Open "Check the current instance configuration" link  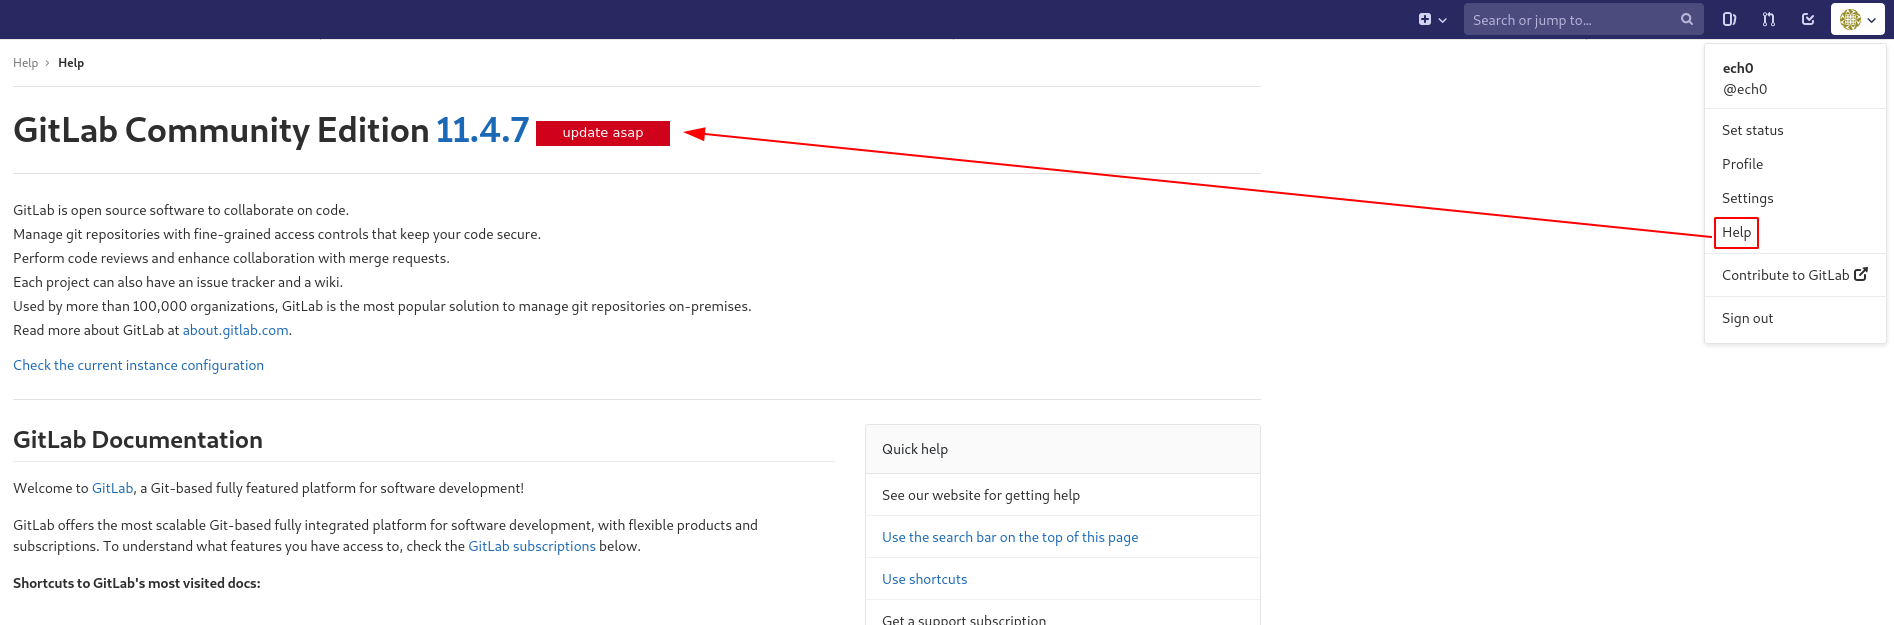click(138, 365)
